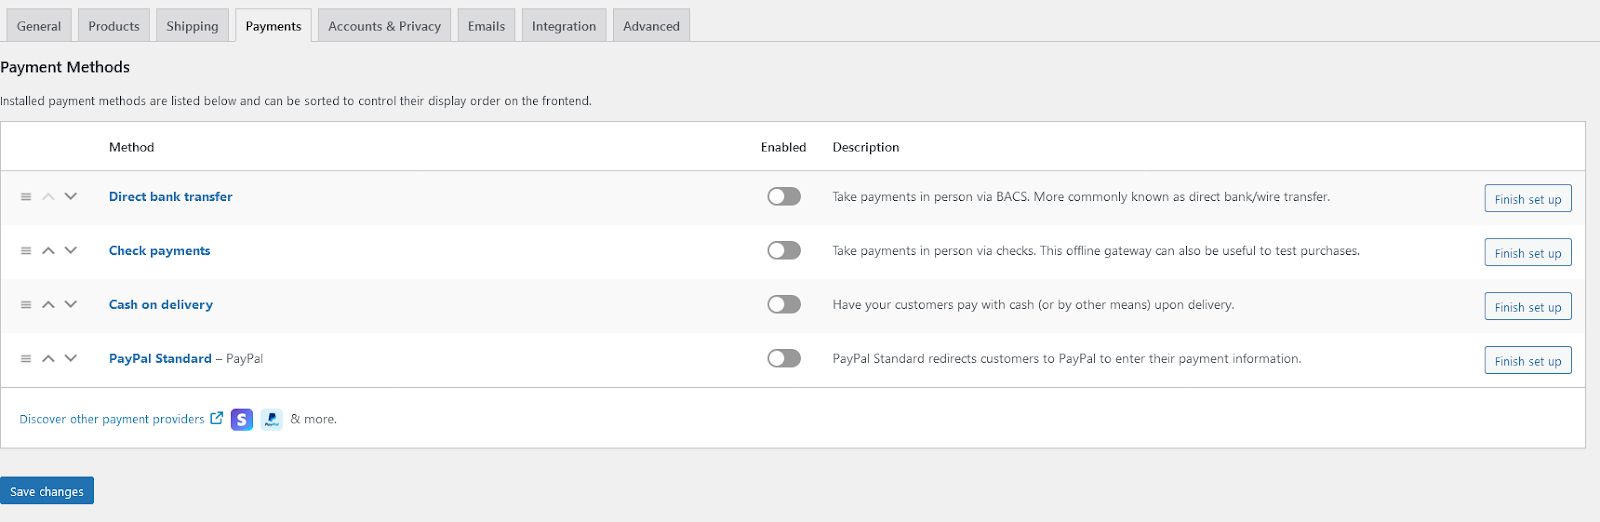
Task: Click drag handle for Direct bank transfer
Action: click(x=26, y=197)
